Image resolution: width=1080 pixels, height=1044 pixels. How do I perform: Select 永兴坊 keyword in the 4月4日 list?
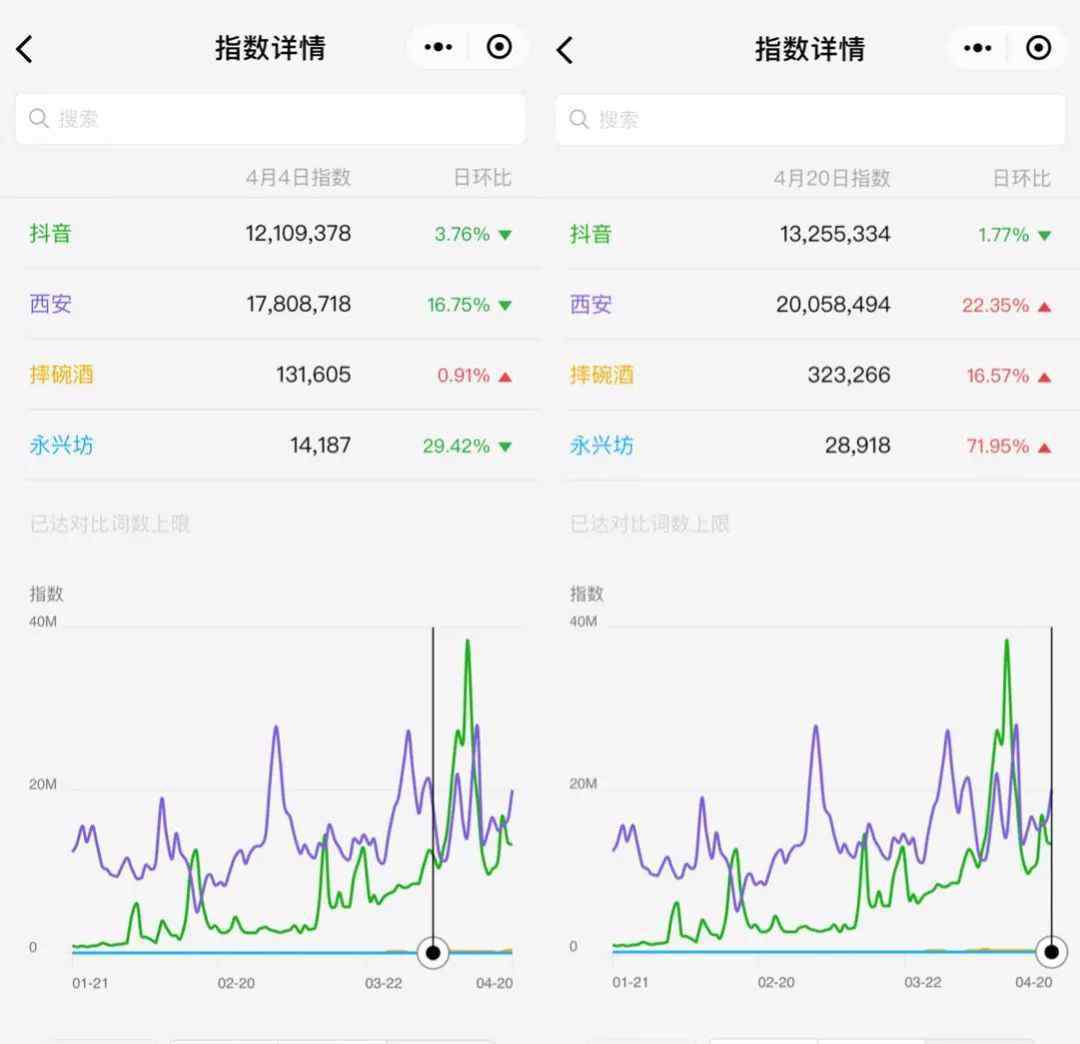(61, 445)
